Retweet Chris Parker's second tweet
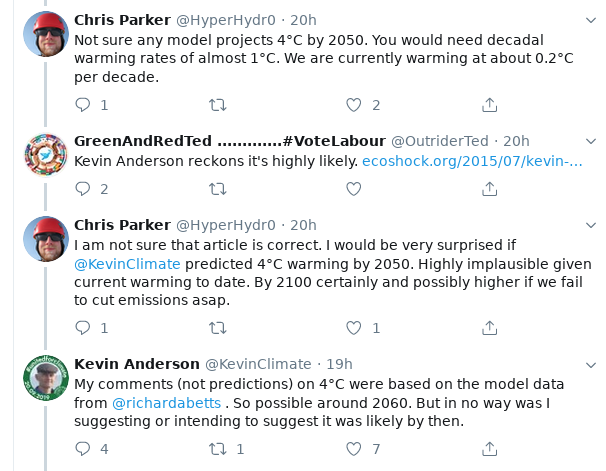606x471 pixels. pyautogui.click(x=216, y=327)
